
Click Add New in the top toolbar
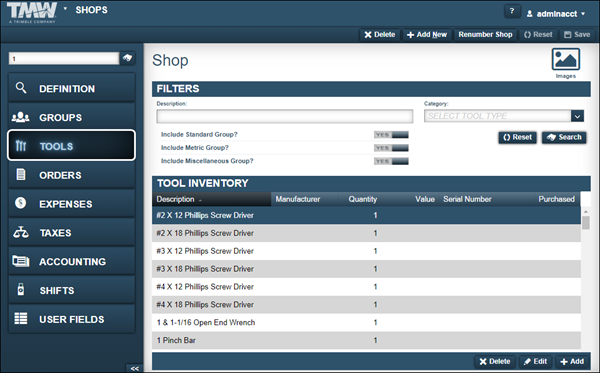point(427,34)
